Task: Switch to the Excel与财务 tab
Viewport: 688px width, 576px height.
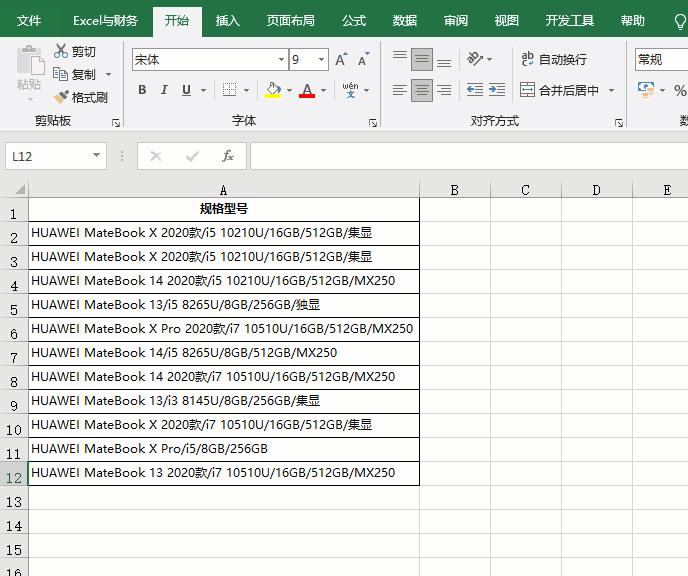Action: (x=105, y=21)
